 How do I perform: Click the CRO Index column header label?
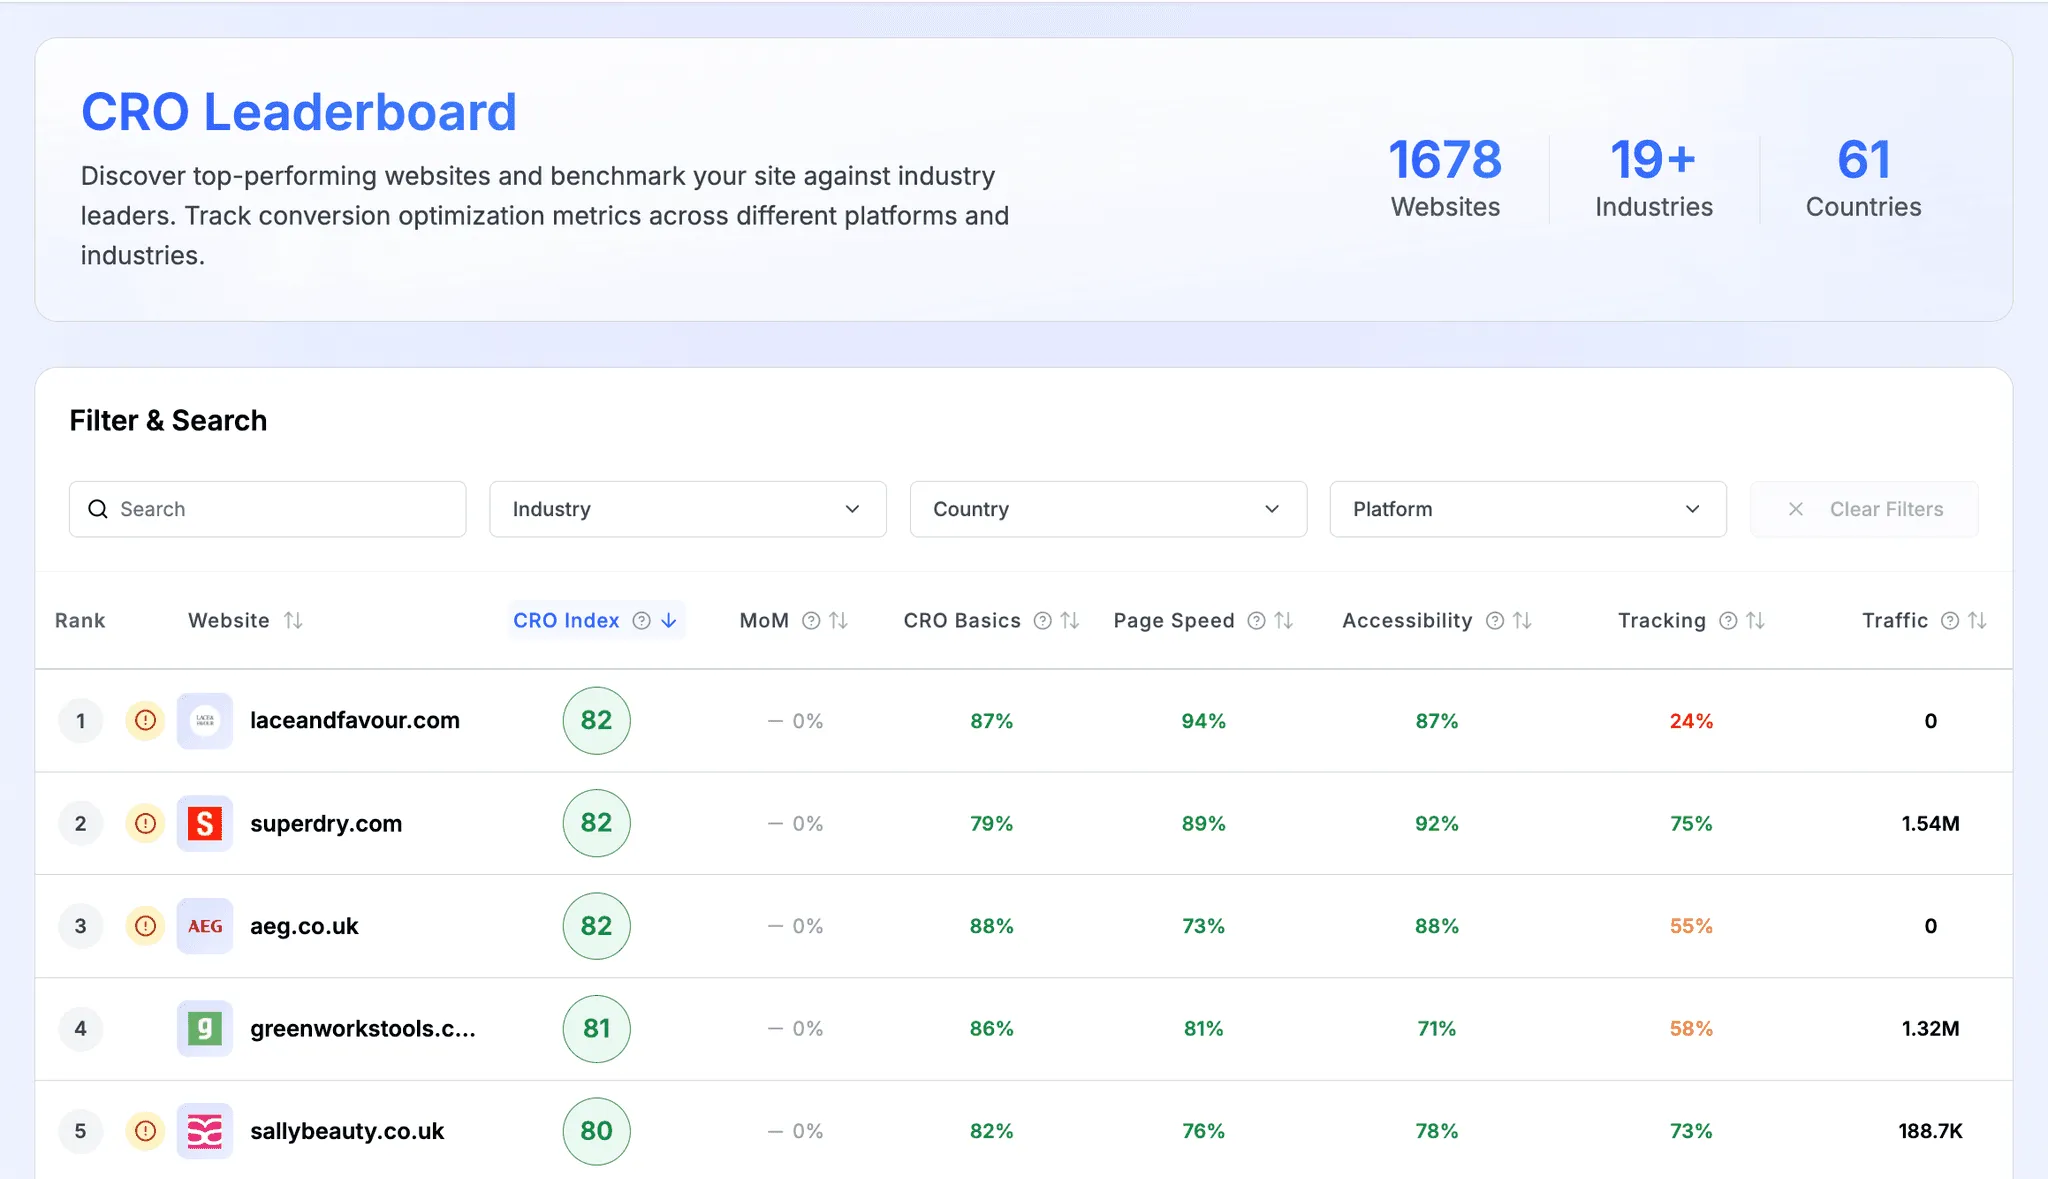(x=566, y=621)
